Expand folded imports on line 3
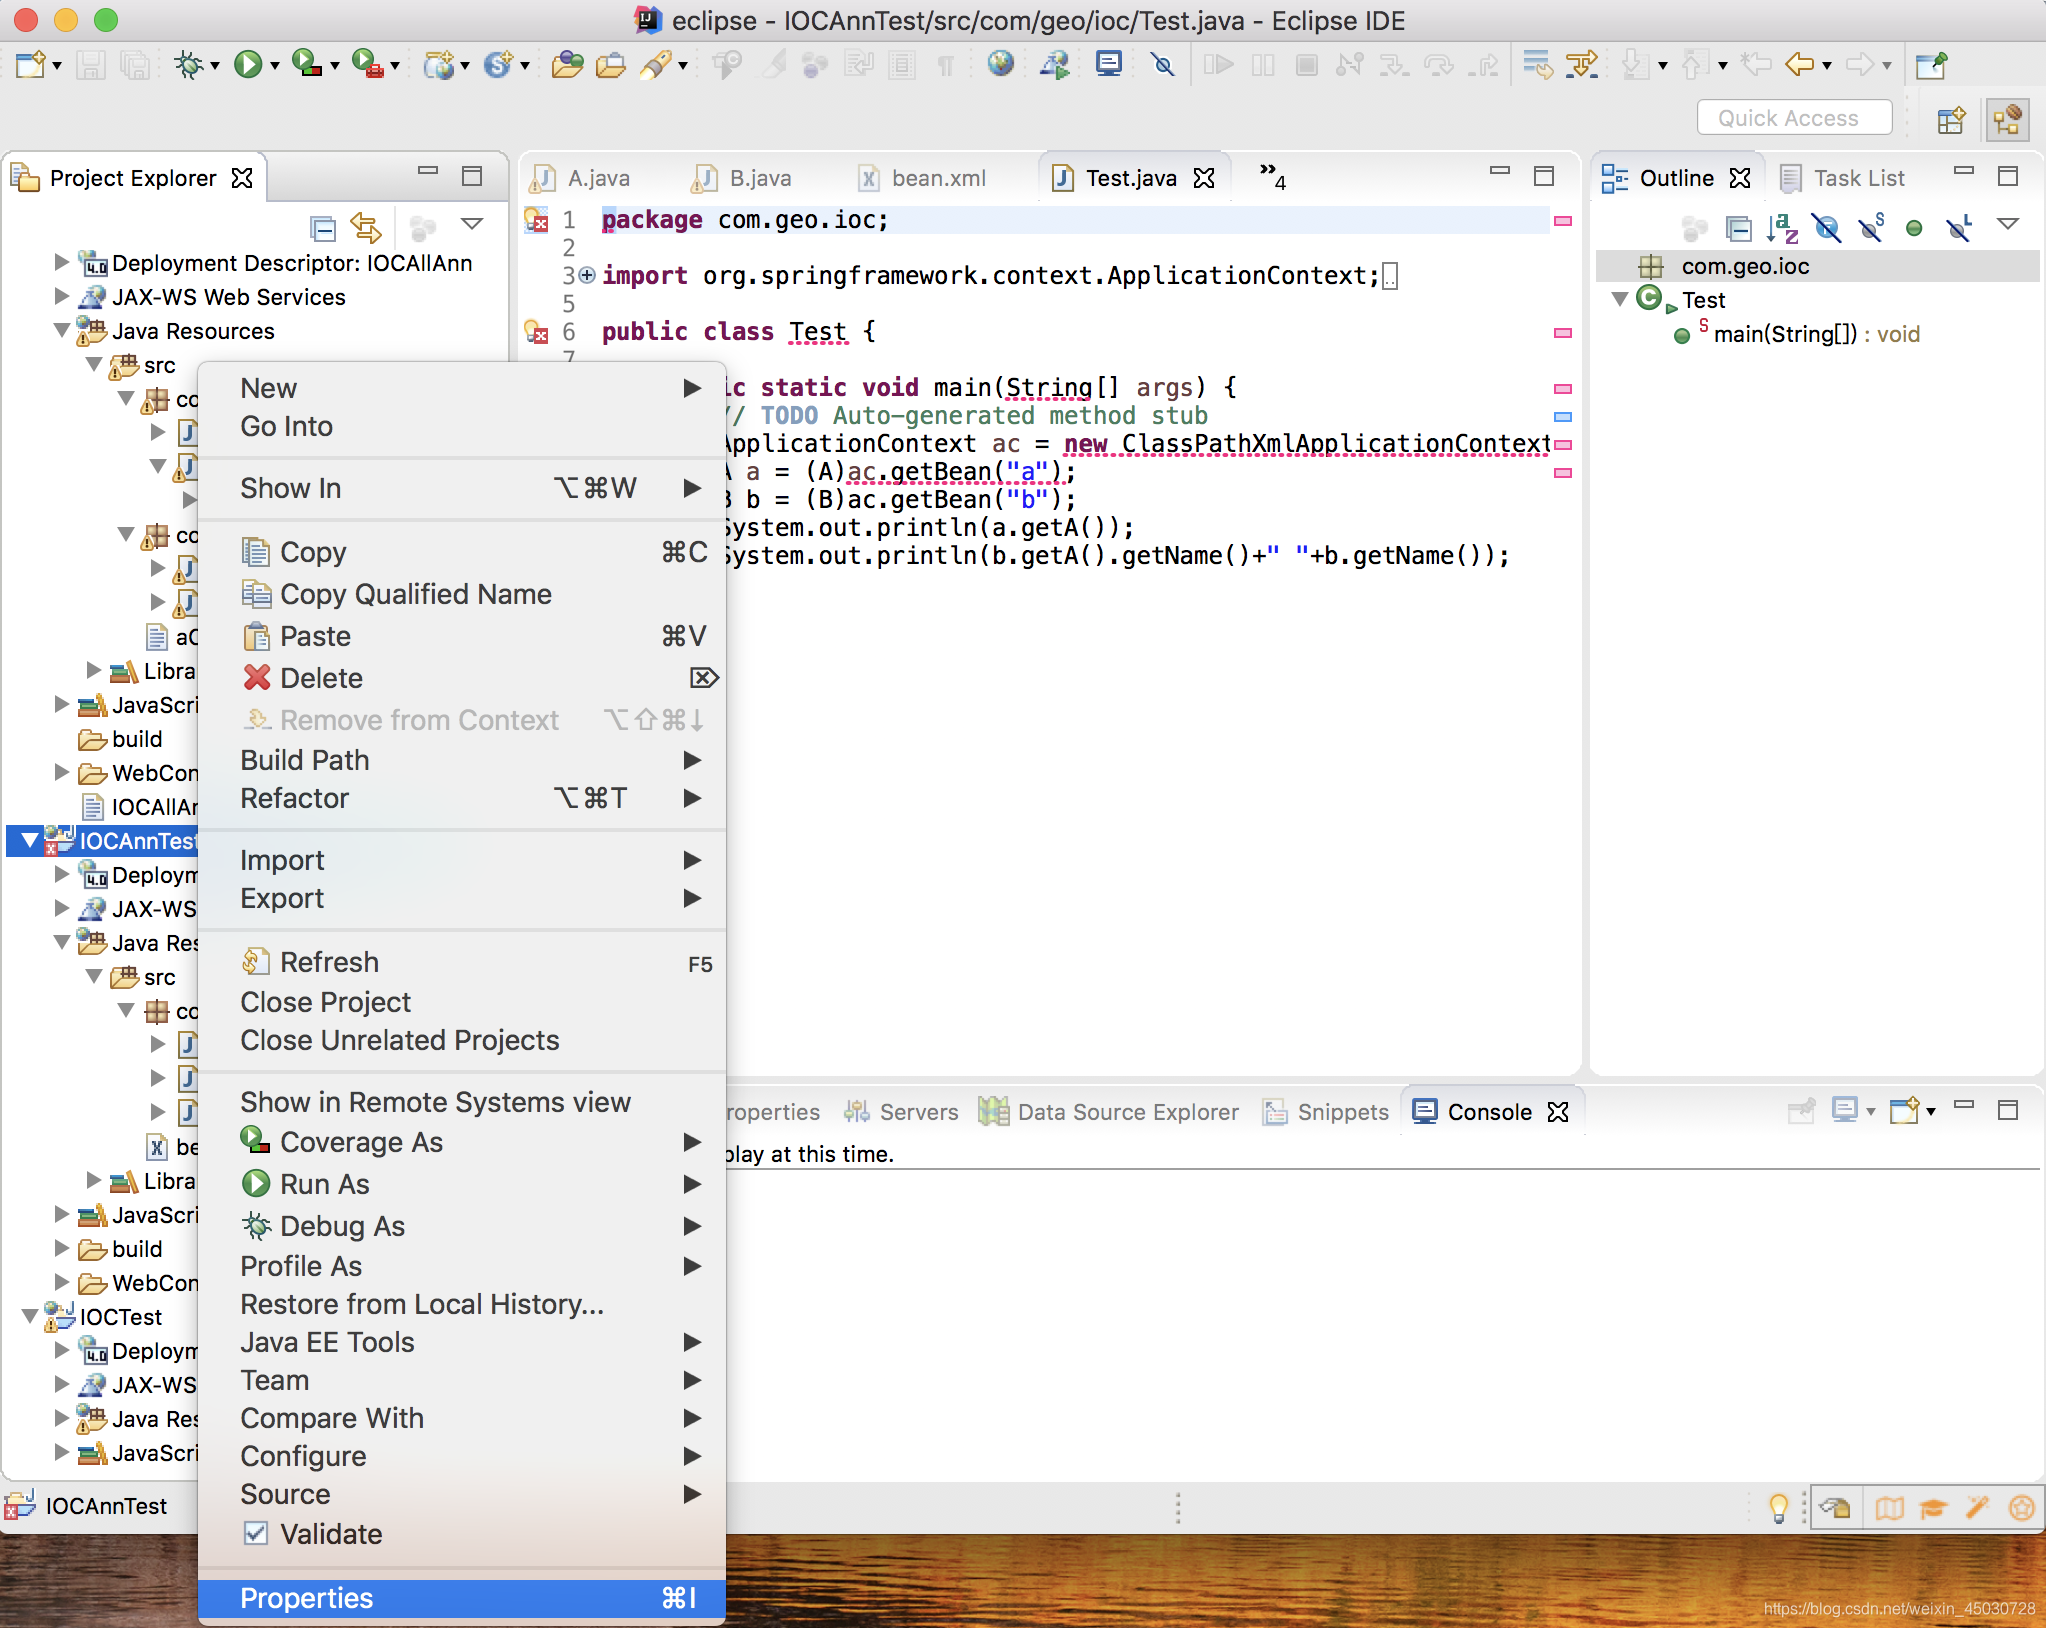Screen dimensions: 2046x1628 click(x=587, y=275)
